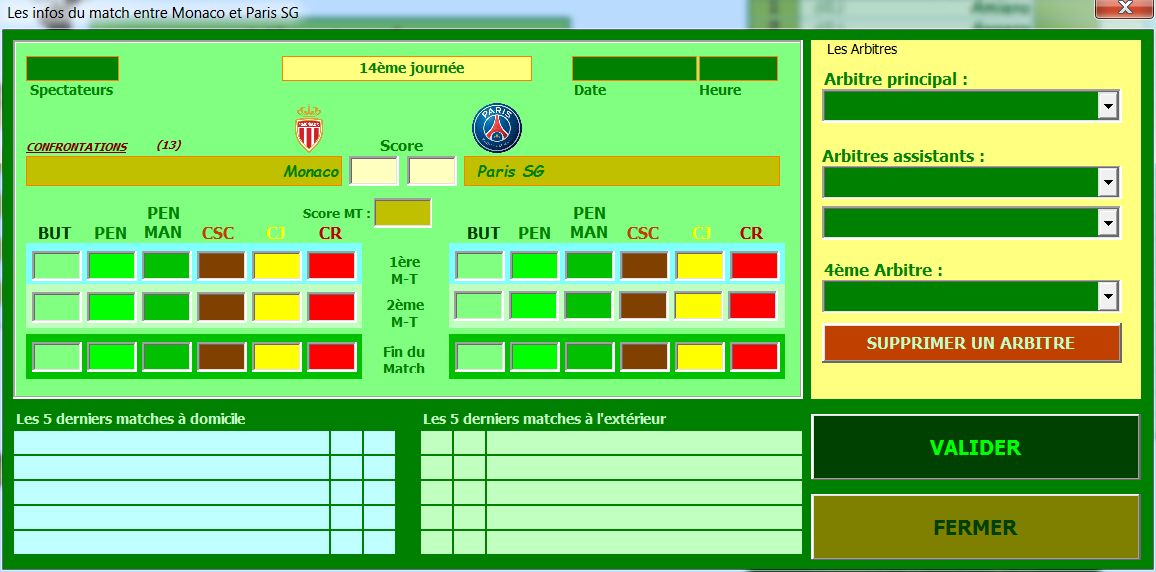Click the 14ème journée field
The image size is (1156, 572).
407,69
